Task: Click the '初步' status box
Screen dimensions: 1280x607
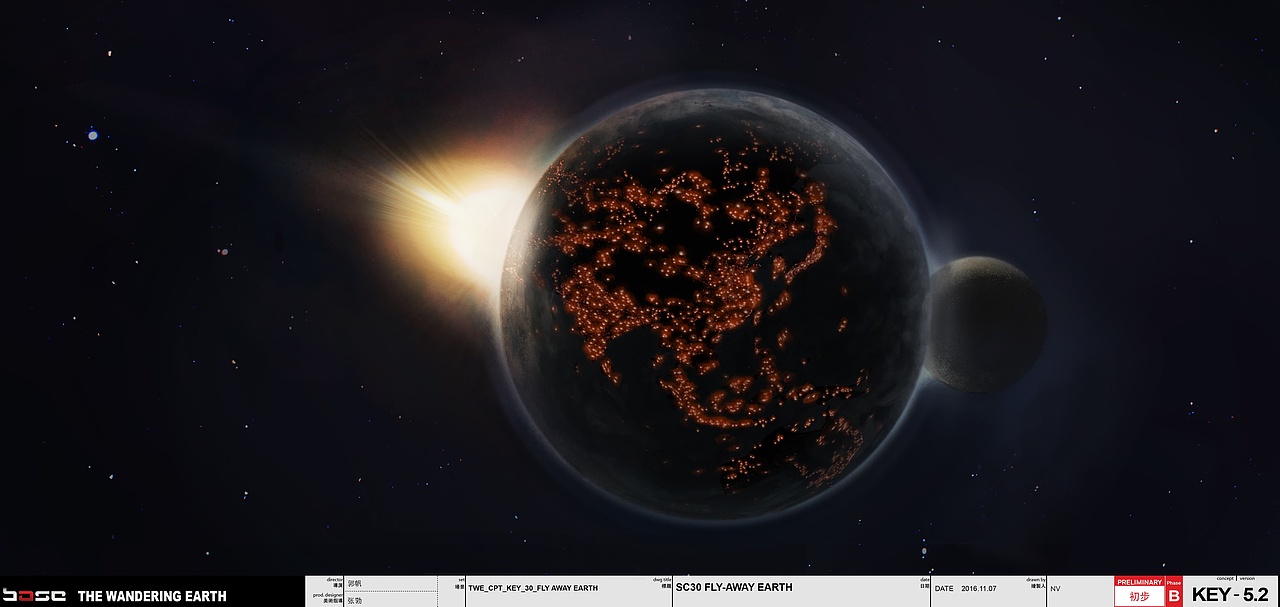Action: pyautogui.click(x=1140, y=596)
